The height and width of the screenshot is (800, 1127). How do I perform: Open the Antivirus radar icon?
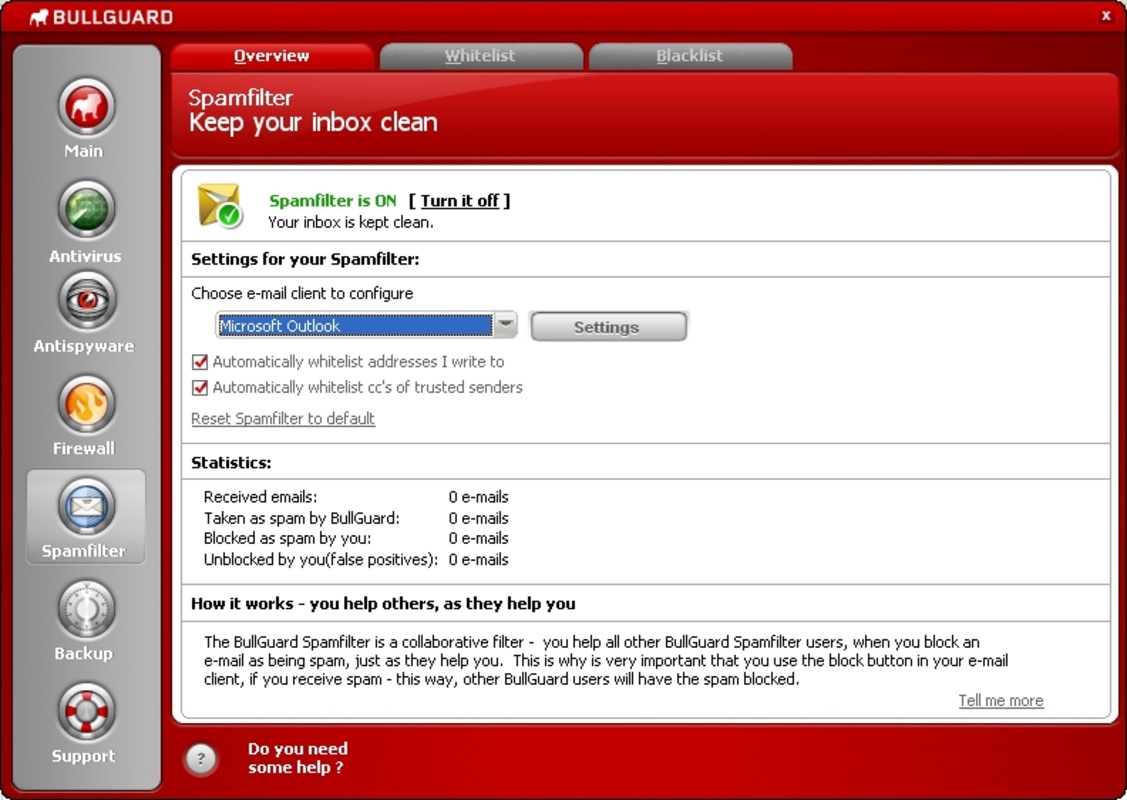tap(86, 209)
